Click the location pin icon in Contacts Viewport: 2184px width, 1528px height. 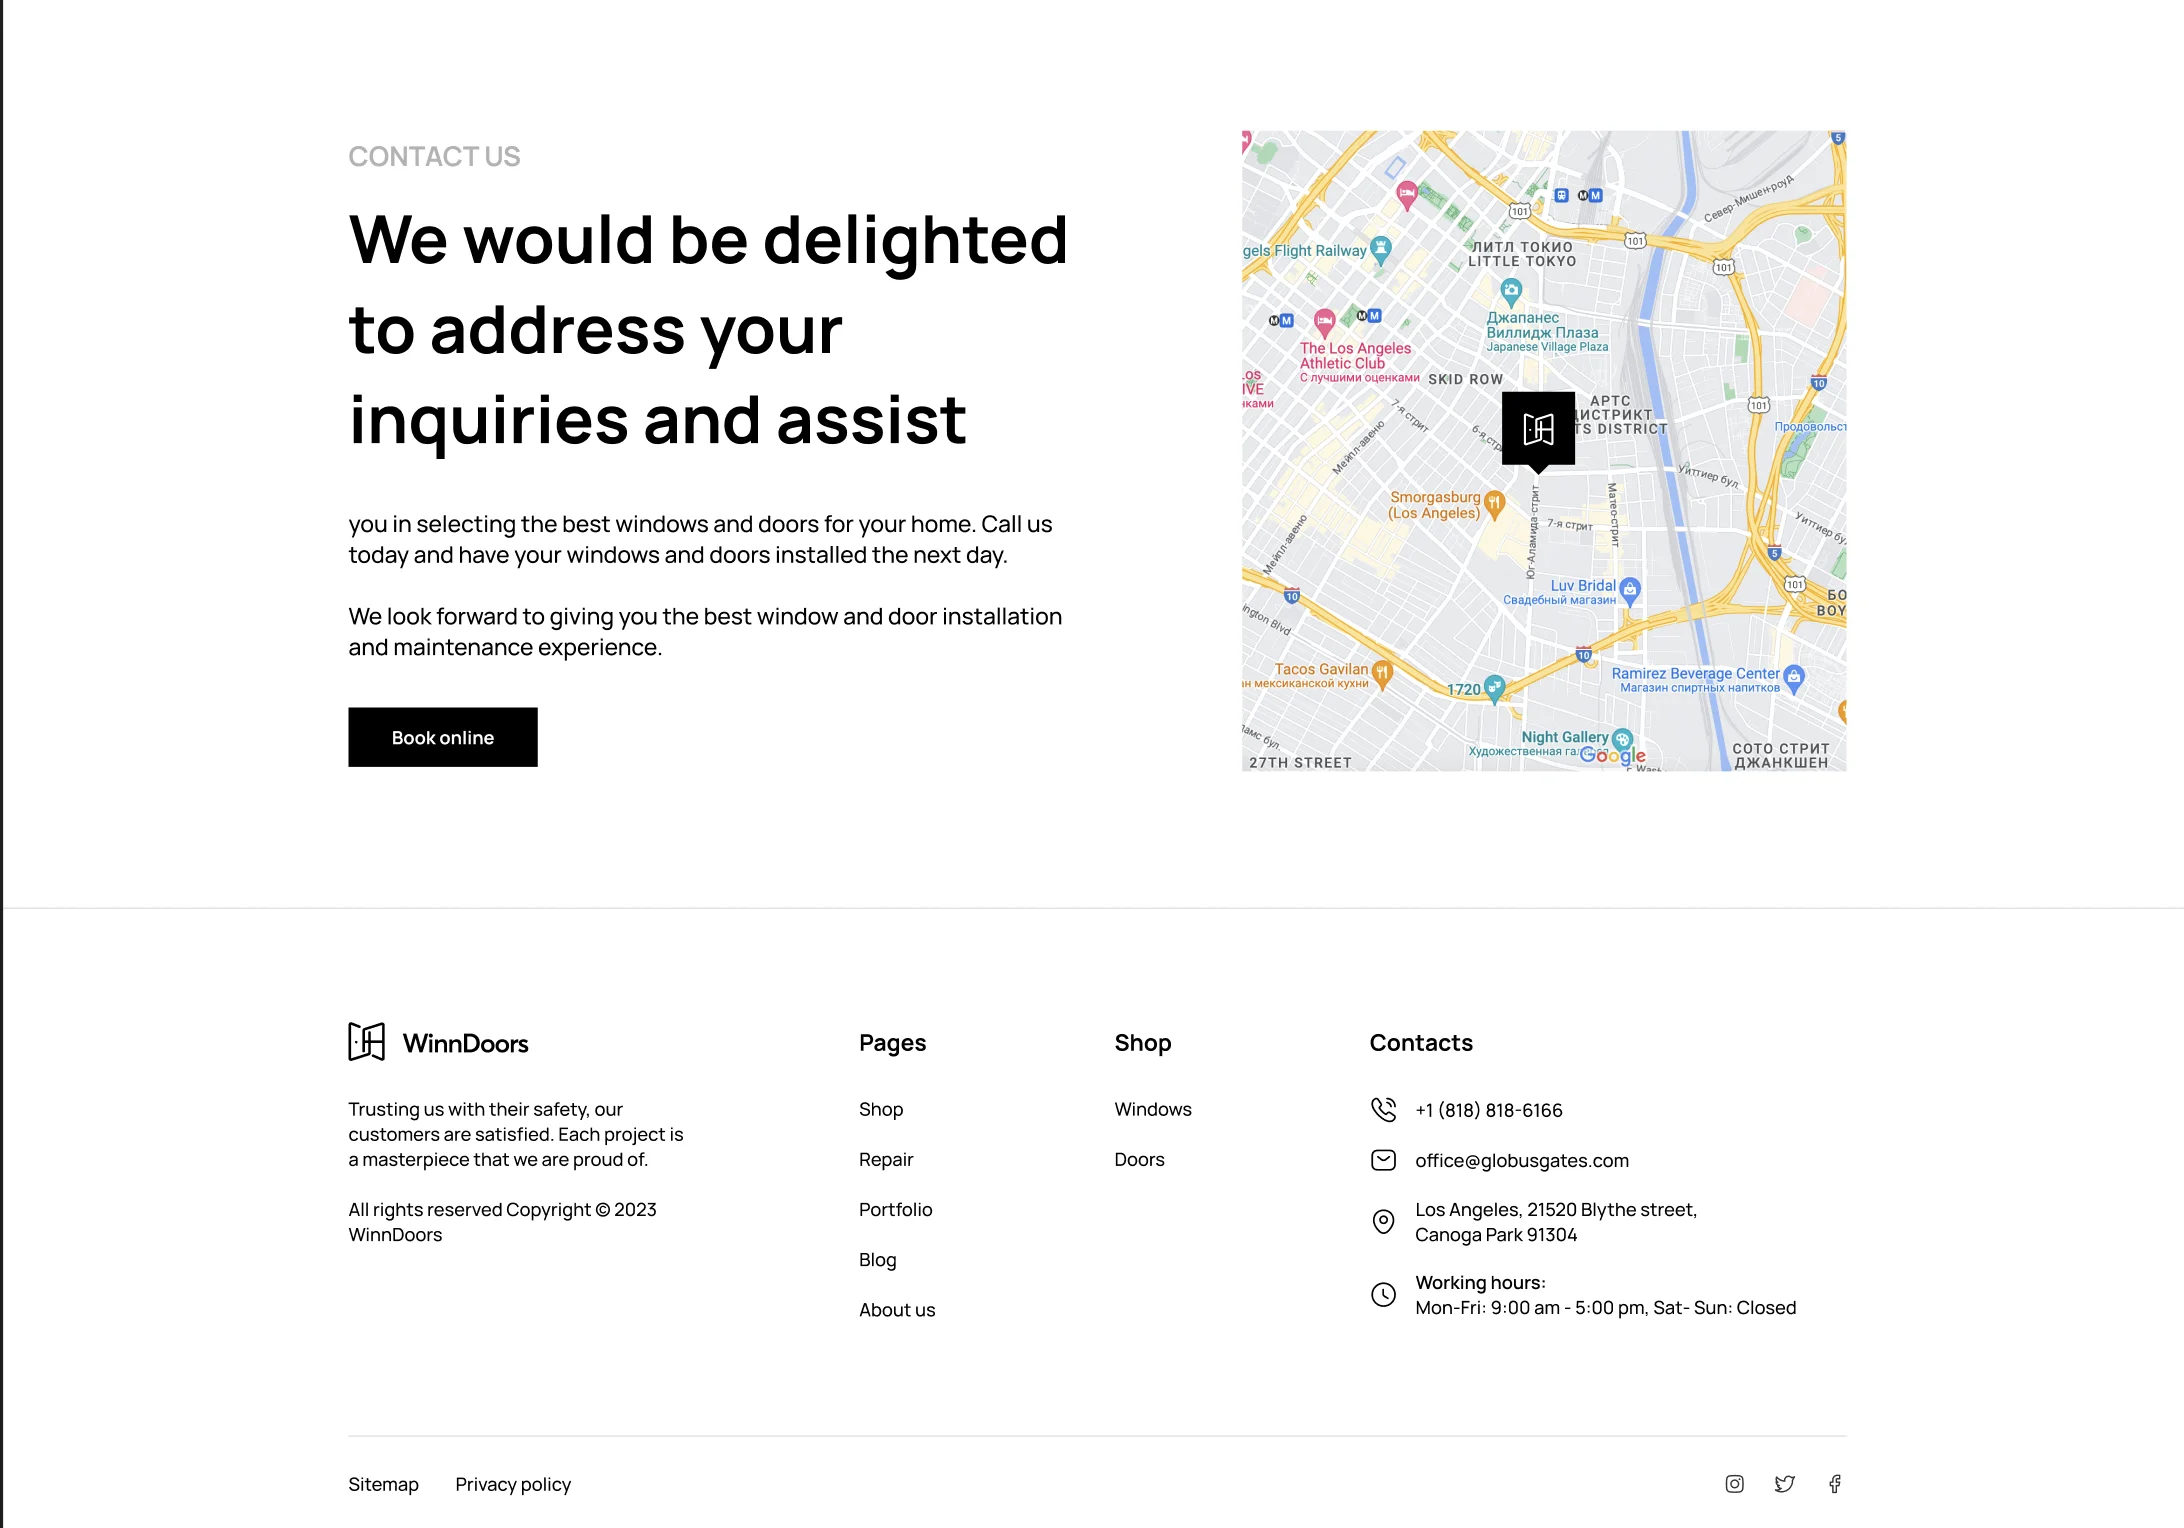[1383, 1221]
